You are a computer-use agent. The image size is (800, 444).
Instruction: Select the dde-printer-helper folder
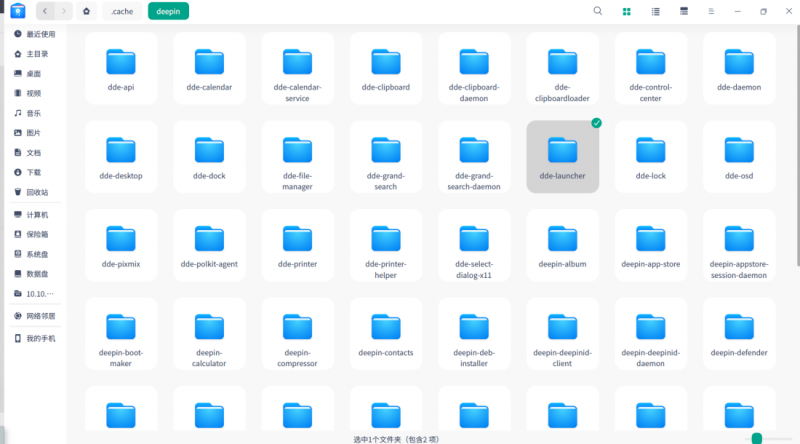click(386, 245)
